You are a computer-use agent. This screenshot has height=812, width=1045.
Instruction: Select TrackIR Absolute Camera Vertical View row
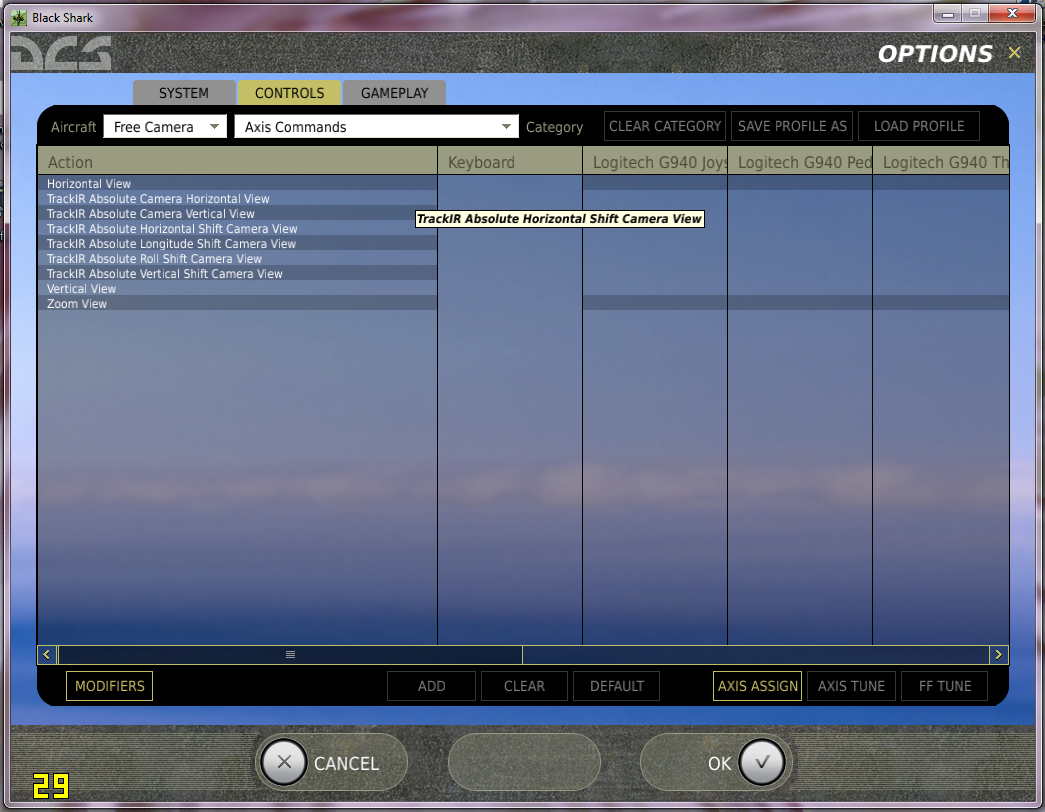[237, 213]
